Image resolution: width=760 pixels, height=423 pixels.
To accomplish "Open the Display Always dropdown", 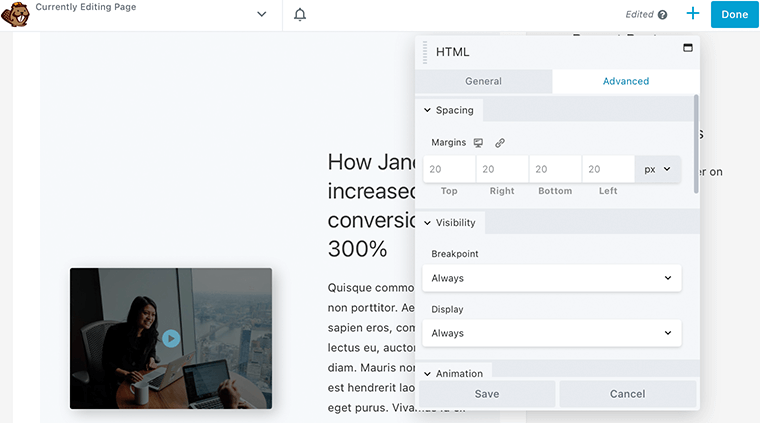I will pyautogui.click(x=552, y=333).
